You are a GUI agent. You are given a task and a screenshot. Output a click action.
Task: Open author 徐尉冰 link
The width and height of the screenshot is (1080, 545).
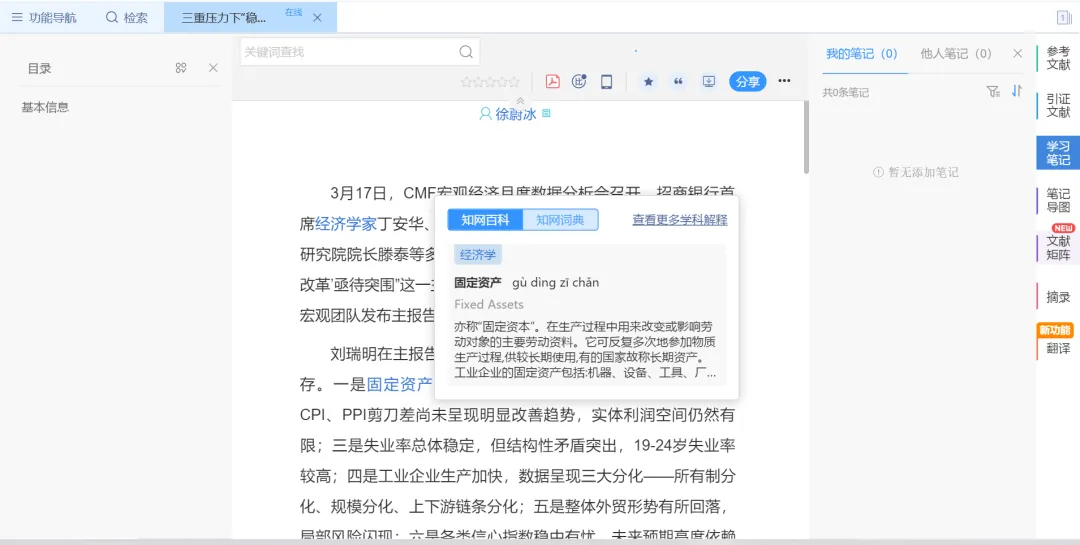click(515, 114)
